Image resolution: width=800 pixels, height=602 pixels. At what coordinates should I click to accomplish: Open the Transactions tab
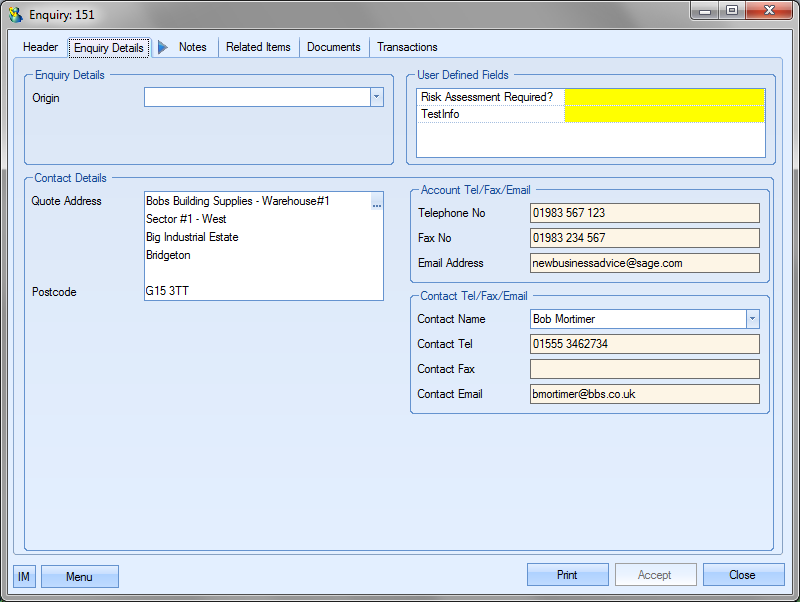407,47
